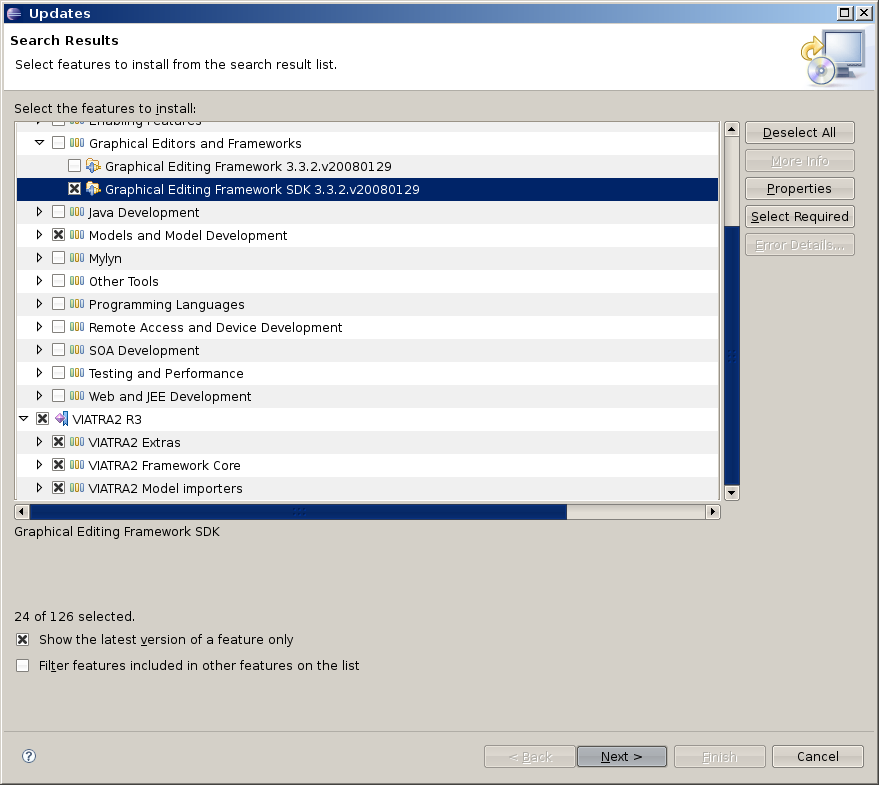Click the Eclipse icon in the title bar

14,13
